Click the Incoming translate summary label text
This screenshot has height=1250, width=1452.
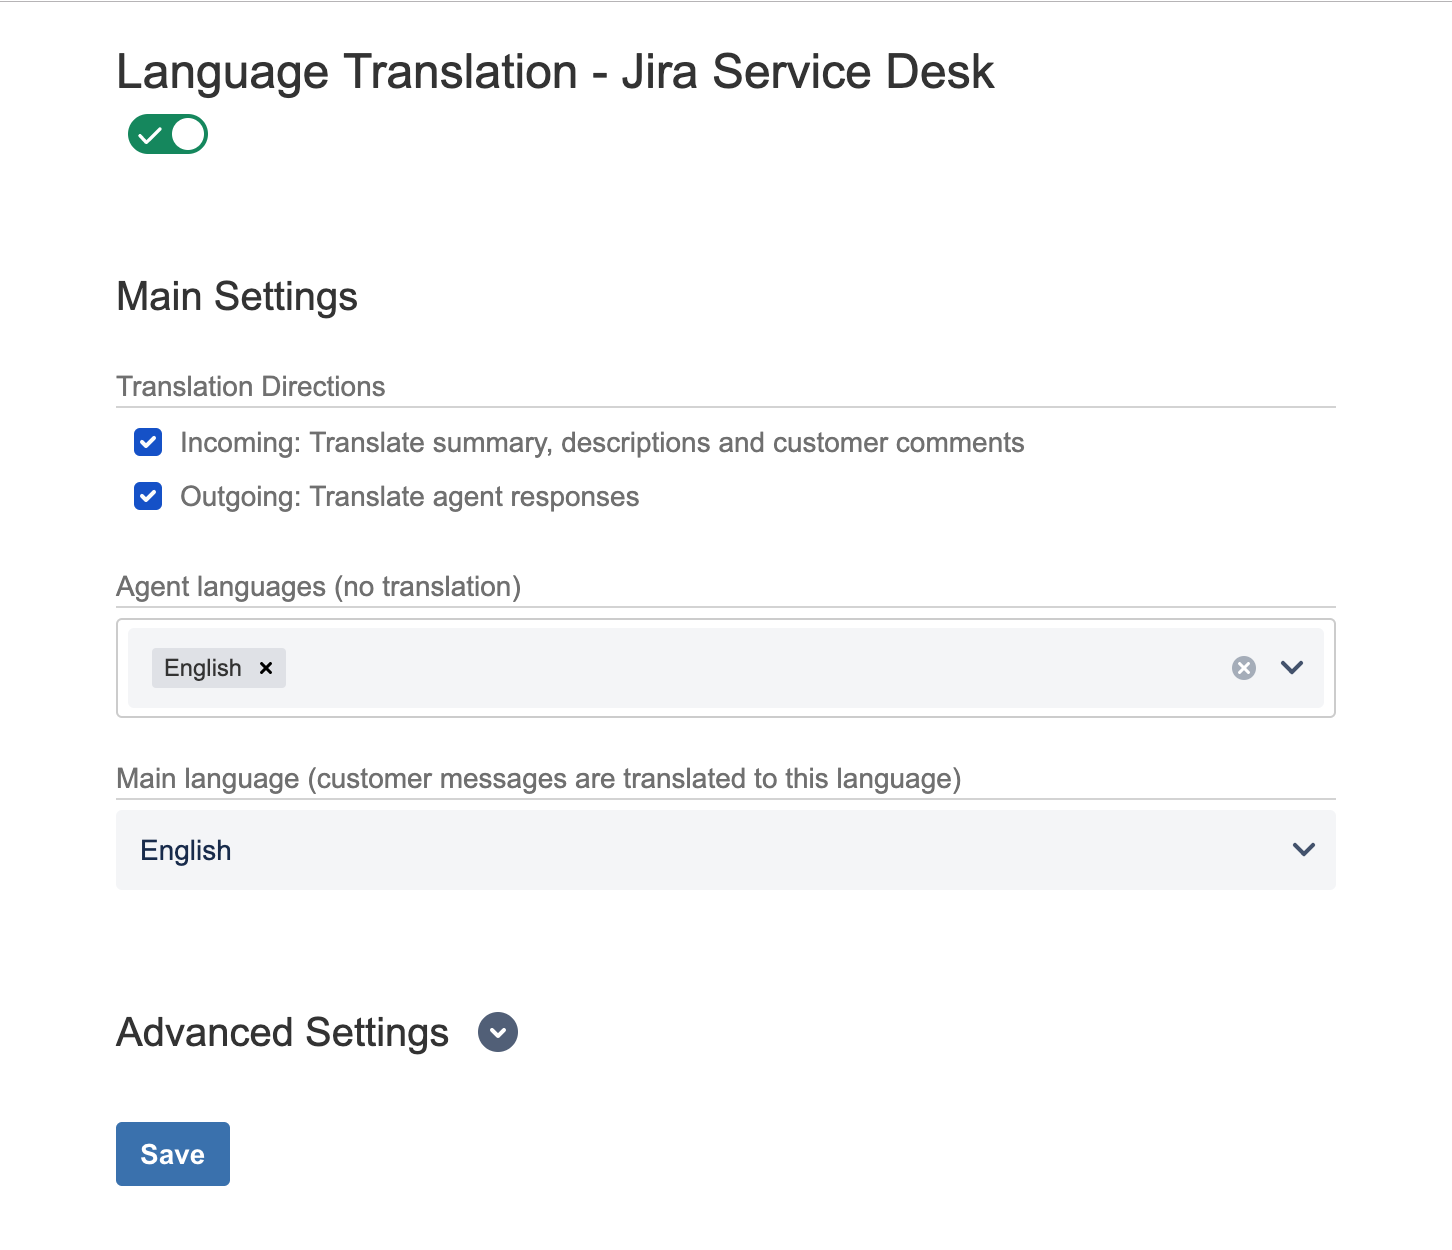click(602, 442)
